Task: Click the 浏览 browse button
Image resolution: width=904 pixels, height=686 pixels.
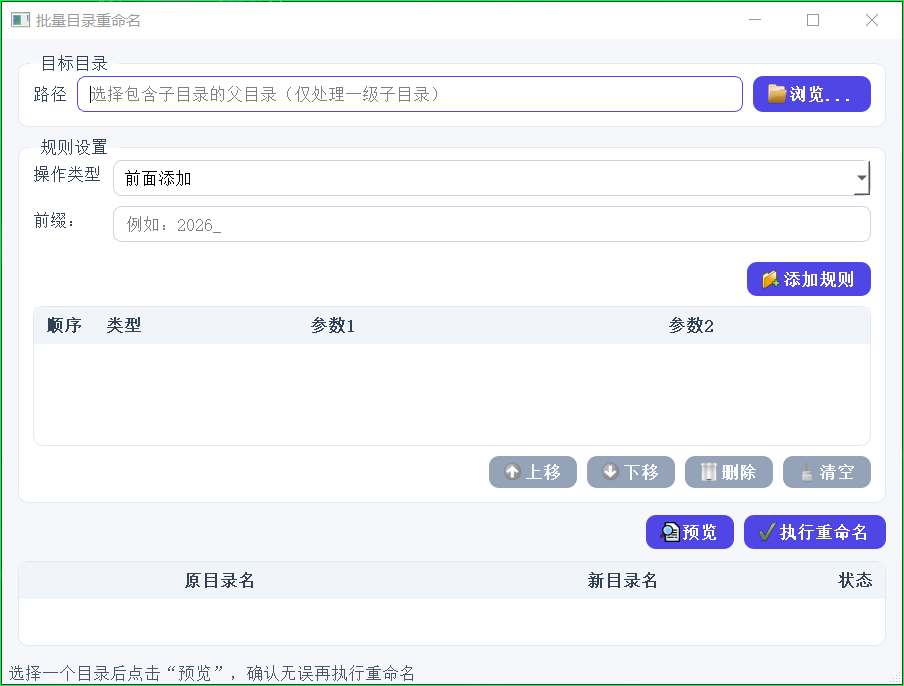Action: [811, 93]
